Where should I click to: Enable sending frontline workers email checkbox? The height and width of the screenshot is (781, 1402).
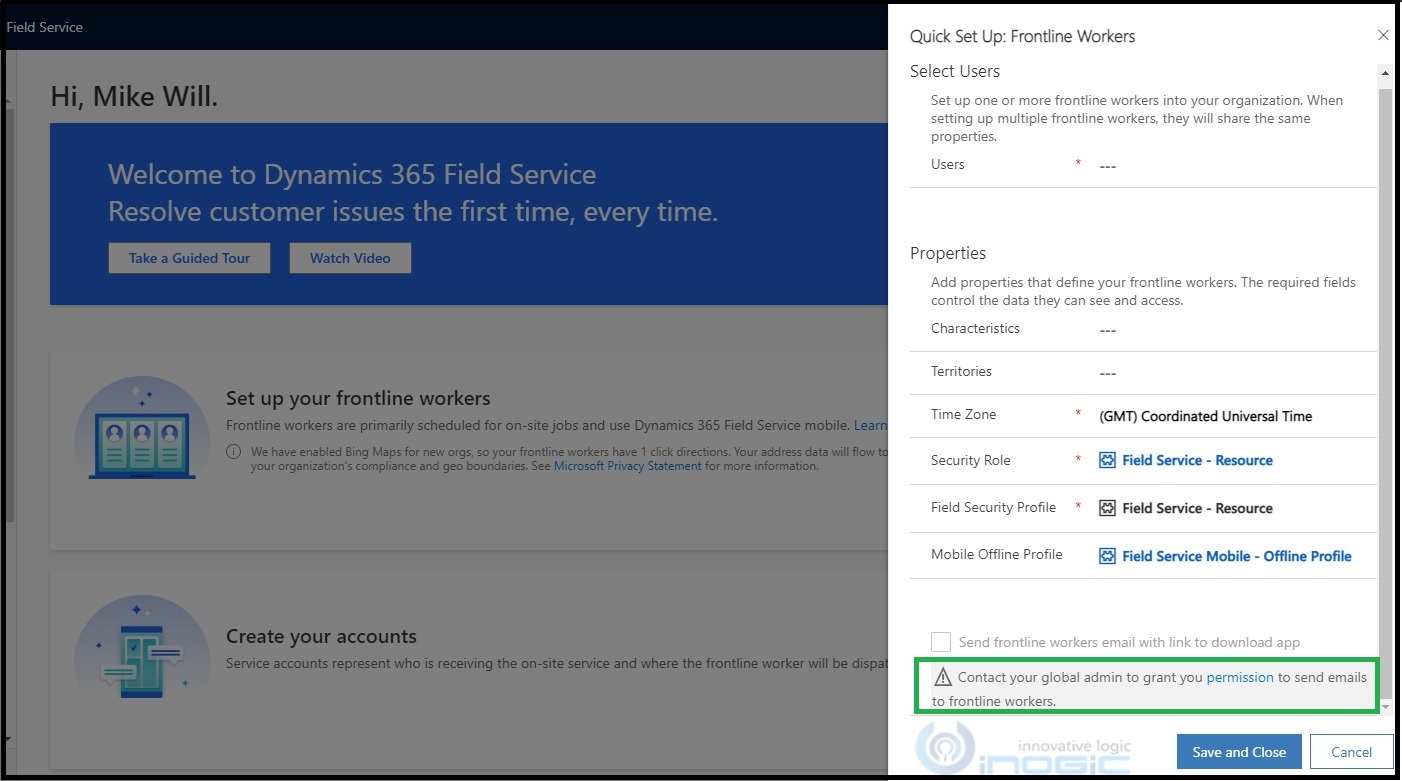[941, 642]
